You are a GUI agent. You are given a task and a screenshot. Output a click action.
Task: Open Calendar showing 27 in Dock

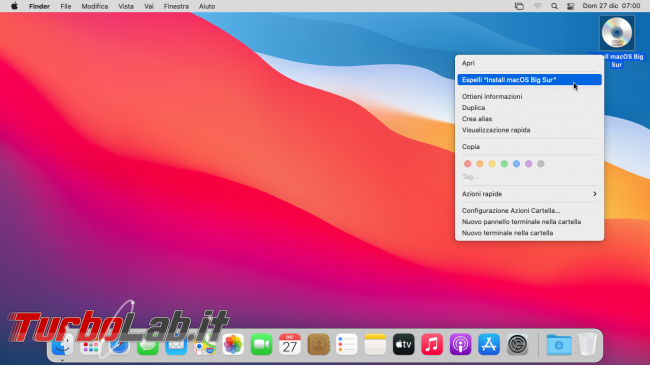[290, 345]
